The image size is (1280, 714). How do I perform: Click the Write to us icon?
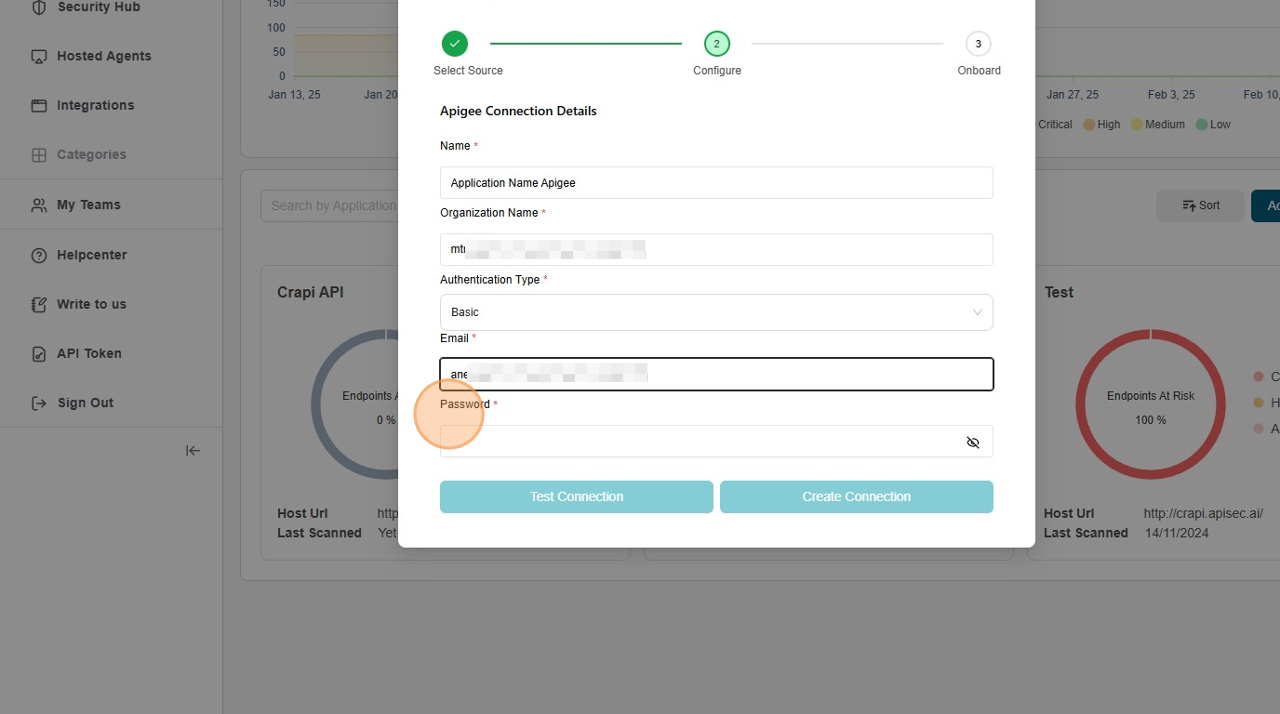tap(39, 304)
